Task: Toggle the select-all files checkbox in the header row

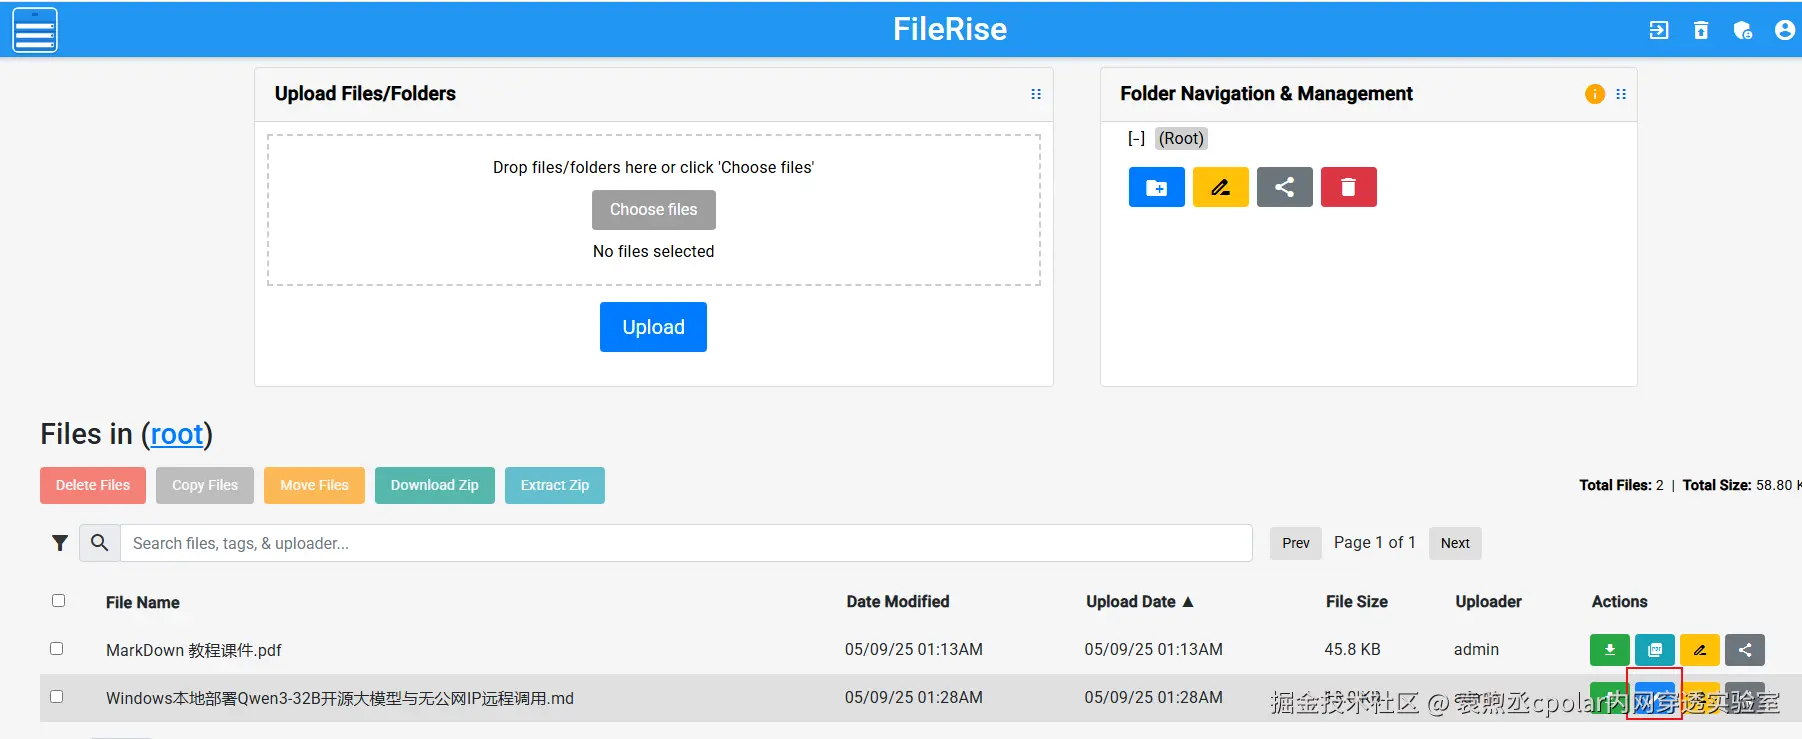Action: (58, 601)
